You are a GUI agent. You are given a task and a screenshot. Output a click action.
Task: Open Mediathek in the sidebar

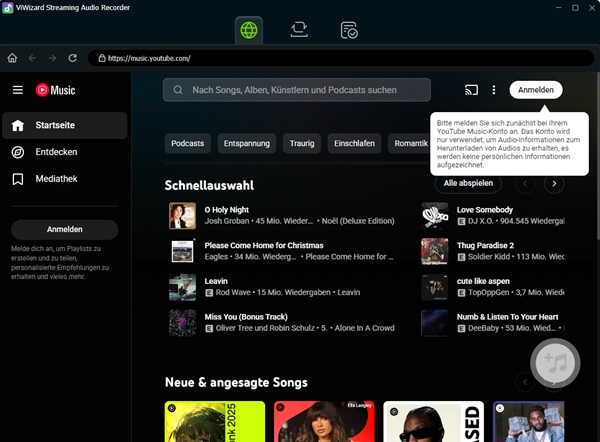pos(65,179)
